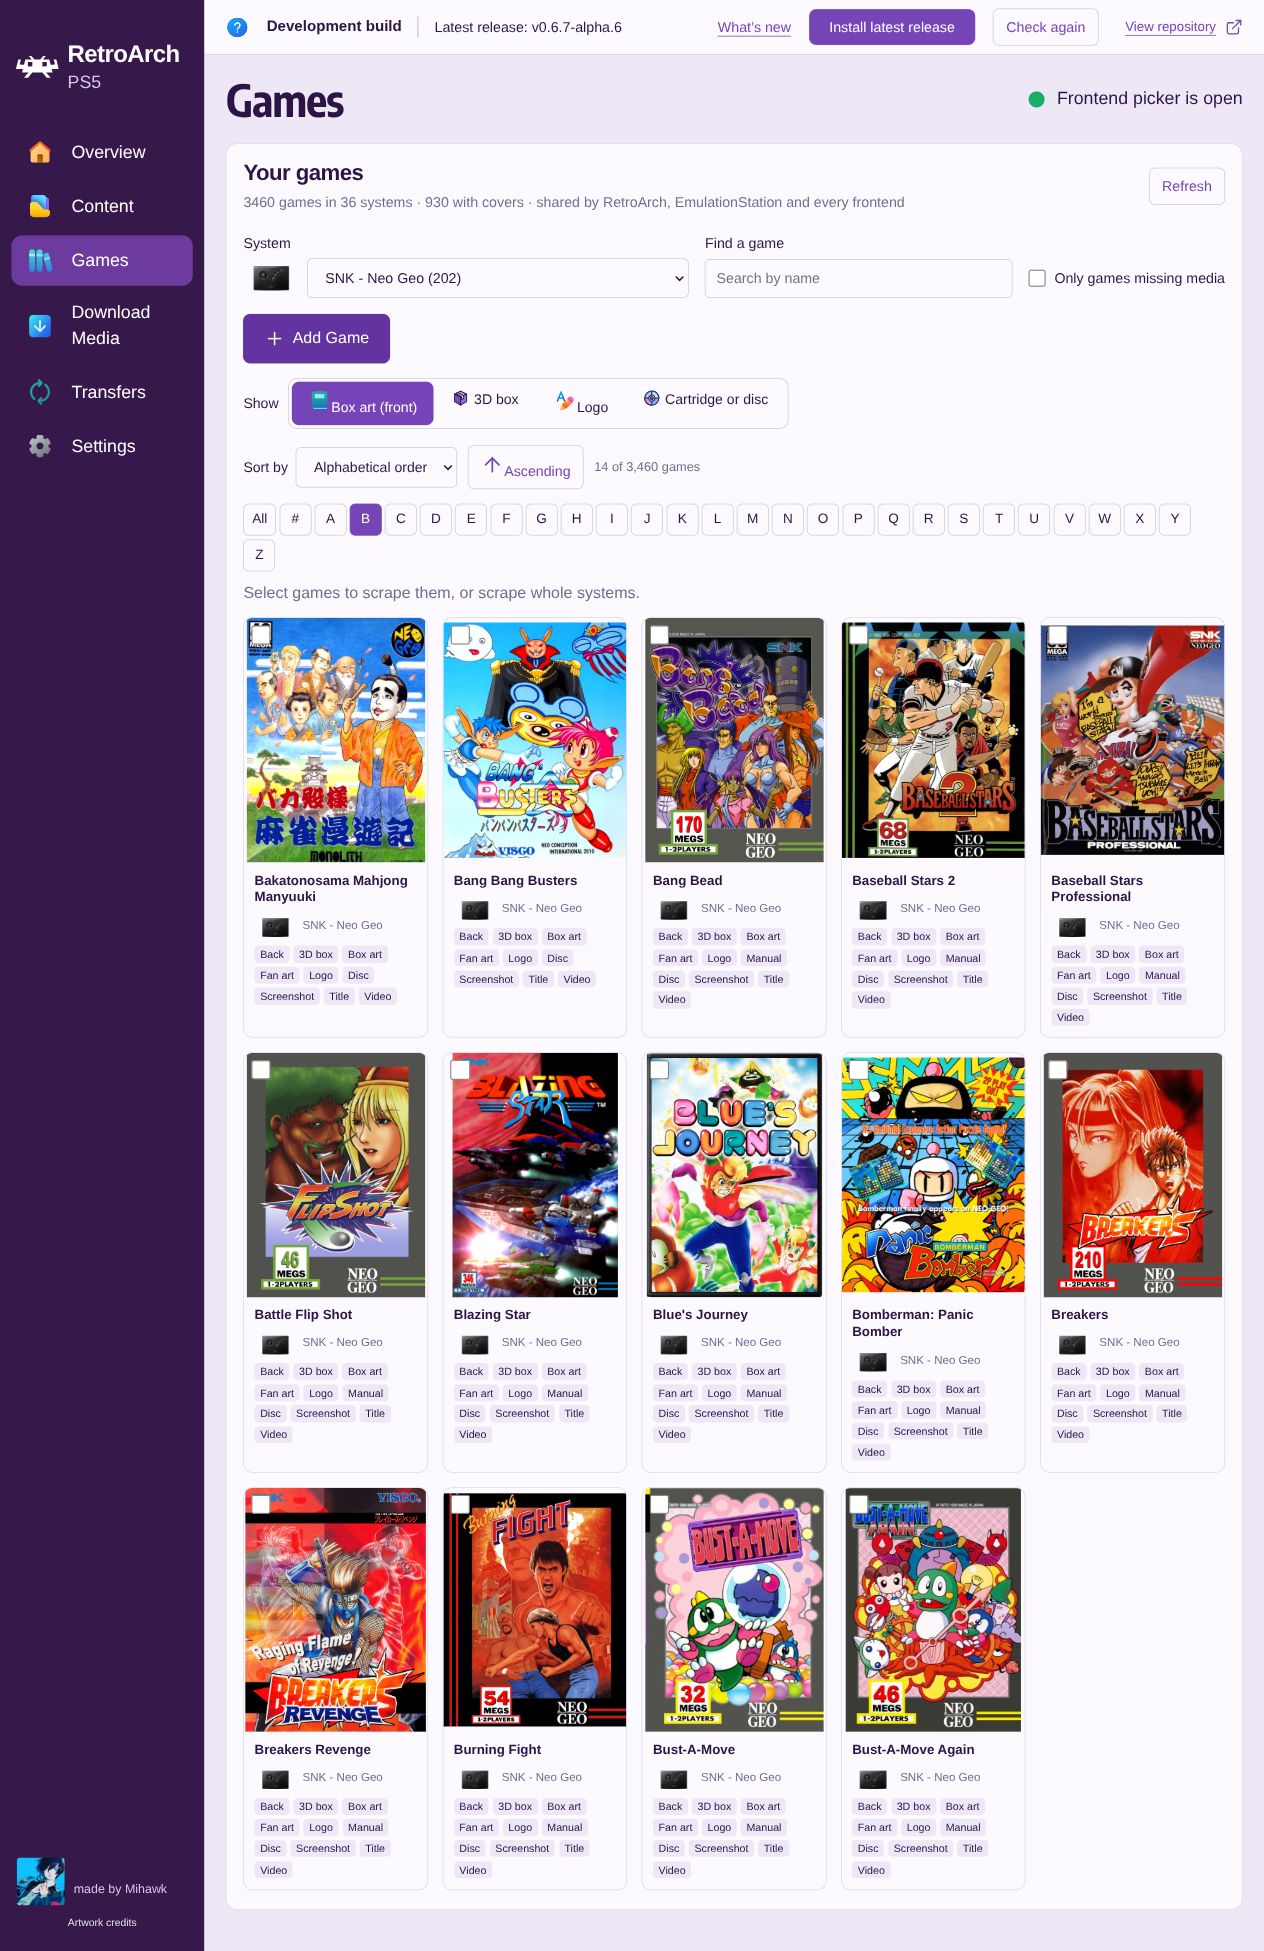Select the Burning Fight checkbox
This screenshot has width=1264, height=1951.
(461, 1504)
